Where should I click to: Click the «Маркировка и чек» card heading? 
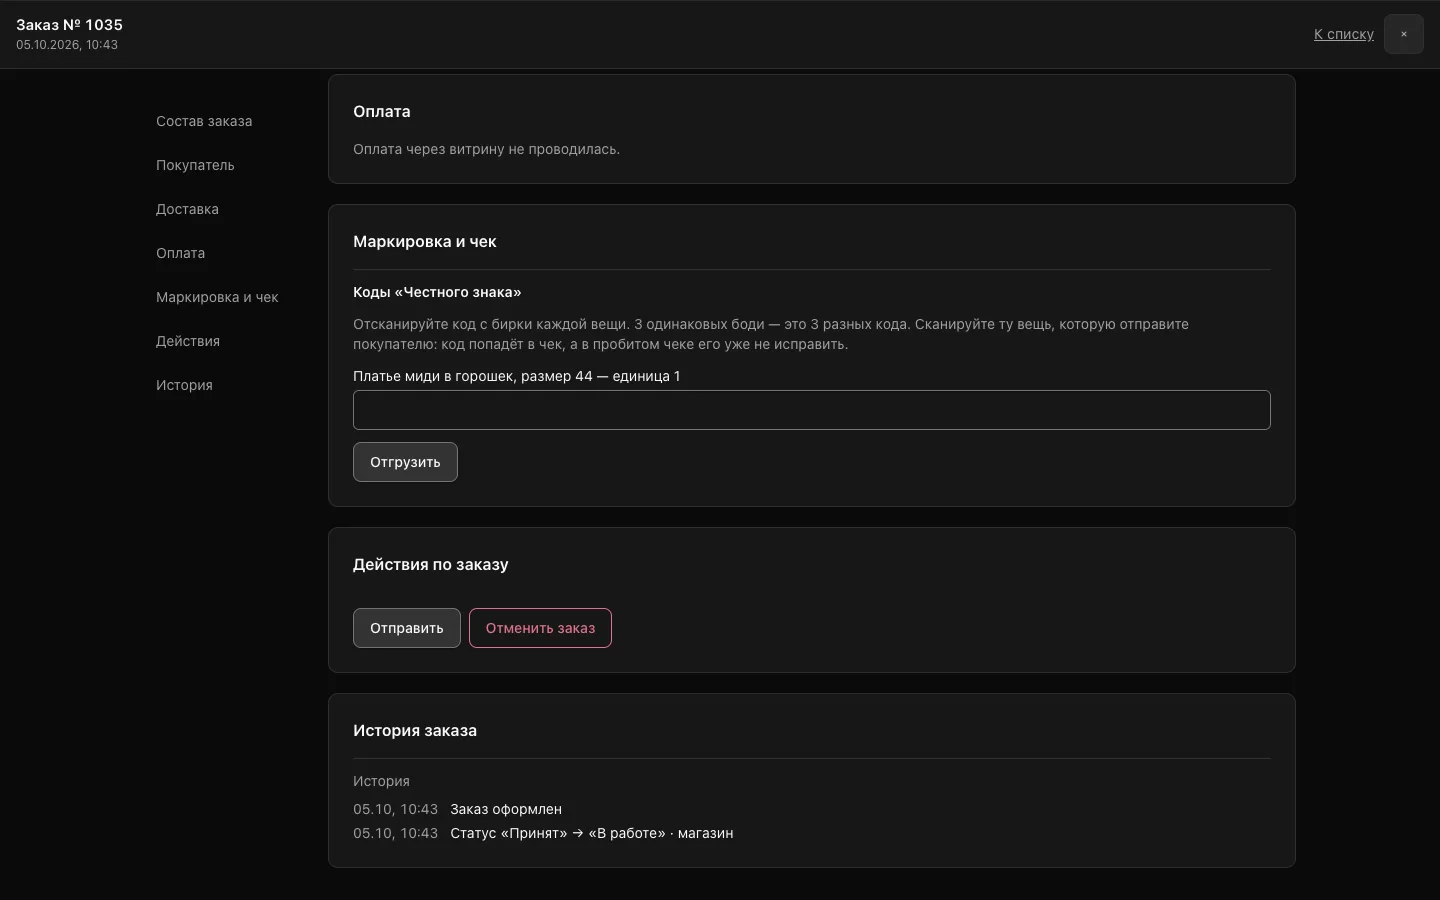[x=425, y=241]
